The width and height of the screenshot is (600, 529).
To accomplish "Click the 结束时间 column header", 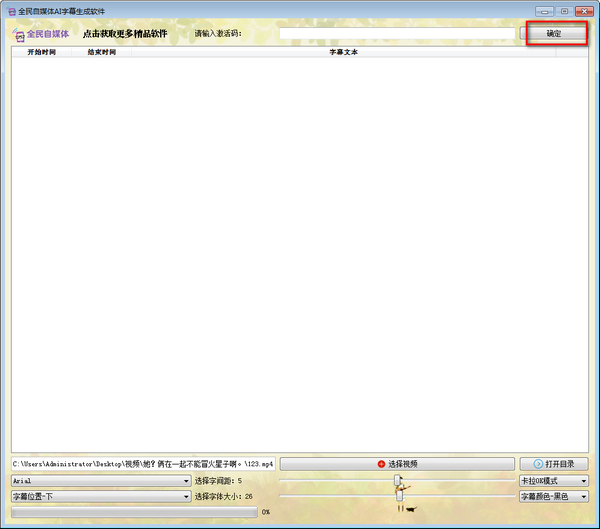I will 101,52.
